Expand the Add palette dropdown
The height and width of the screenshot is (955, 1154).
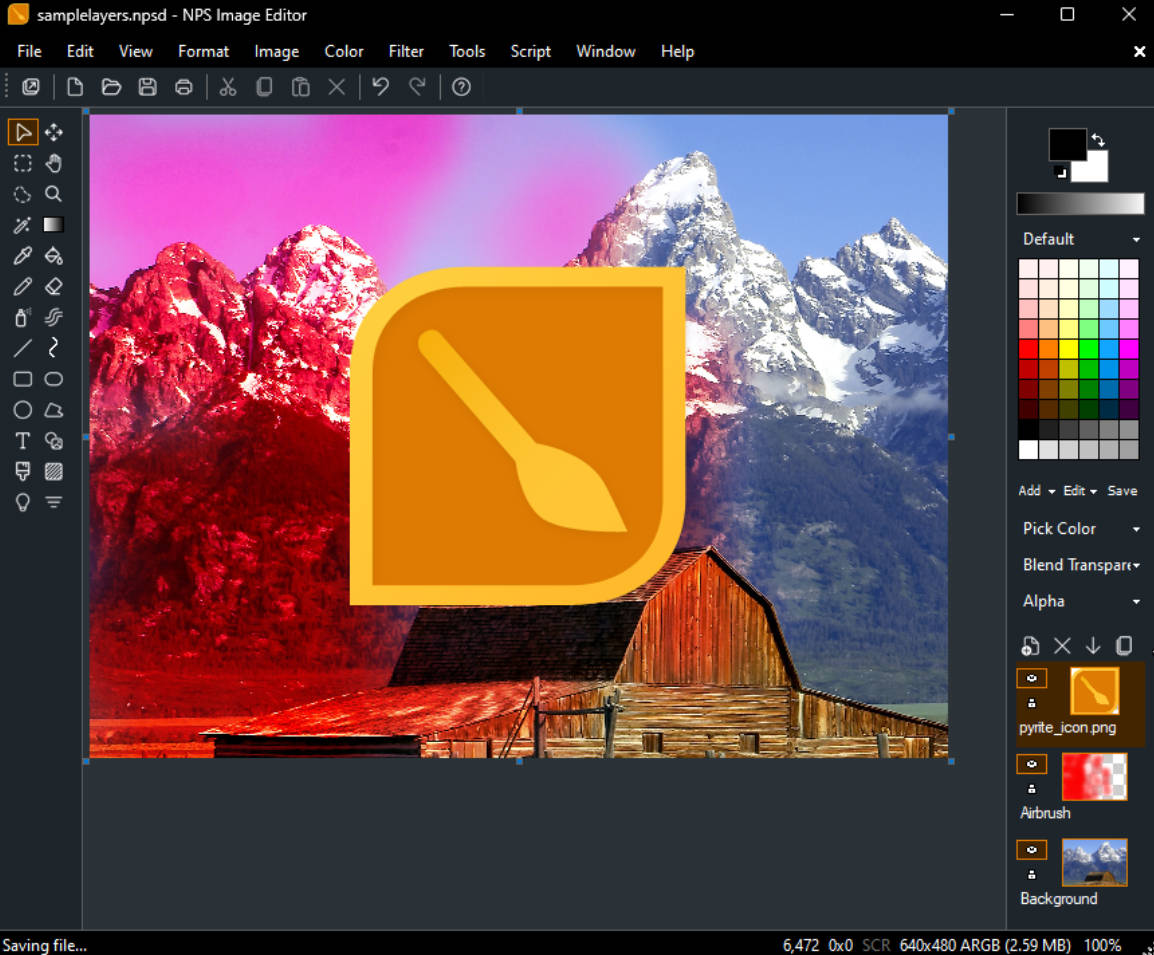[x=1036, y=491]
